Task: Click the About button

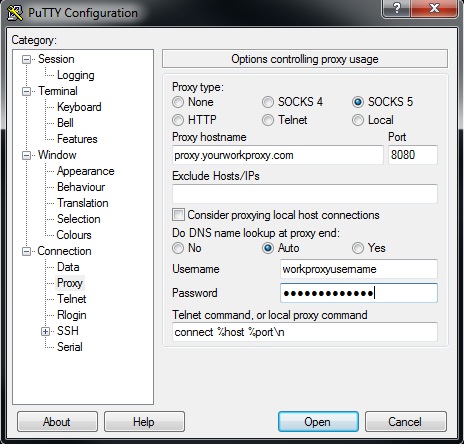Action: point(57,422)
